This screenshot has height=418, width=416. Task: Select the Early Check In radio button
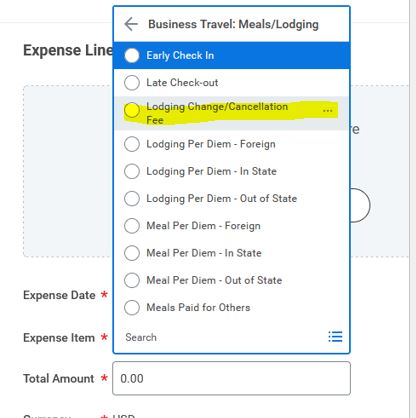[x=132, y=55]
